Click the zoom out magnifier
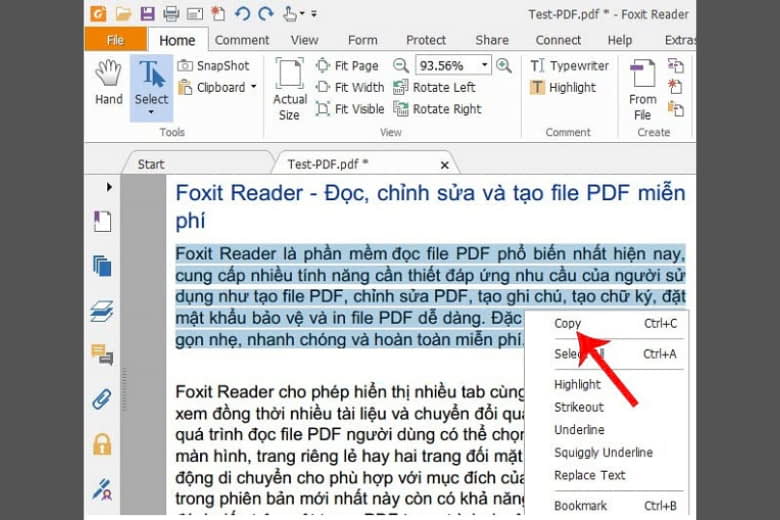Screen dimensions: 780x520 (x=400, y=65)
